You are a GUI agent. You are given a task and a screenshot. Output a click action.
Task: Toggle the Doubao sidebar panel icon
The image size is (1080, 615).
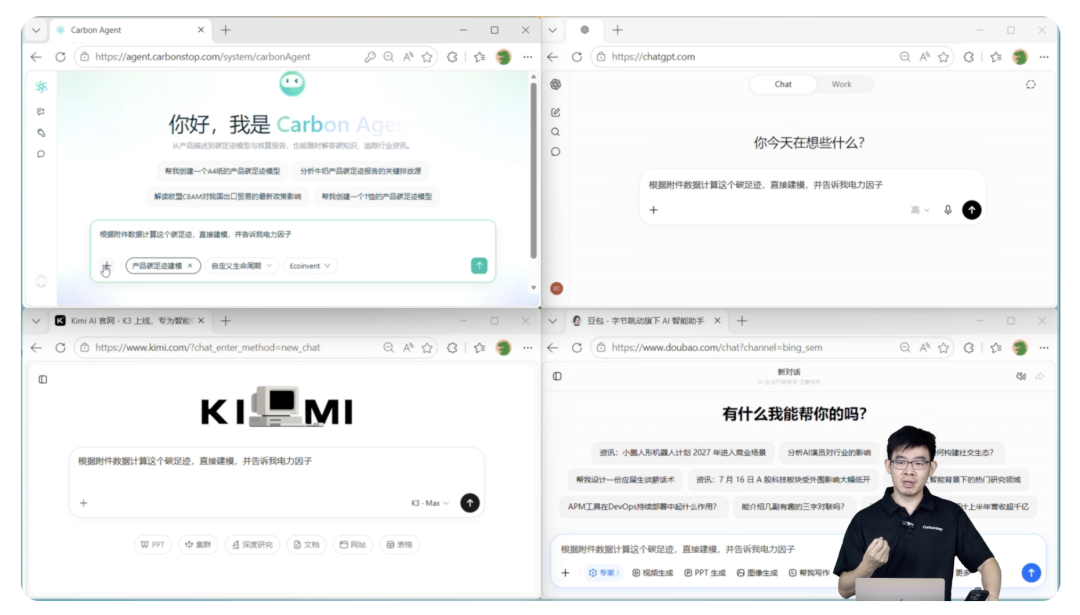(557, 376)
